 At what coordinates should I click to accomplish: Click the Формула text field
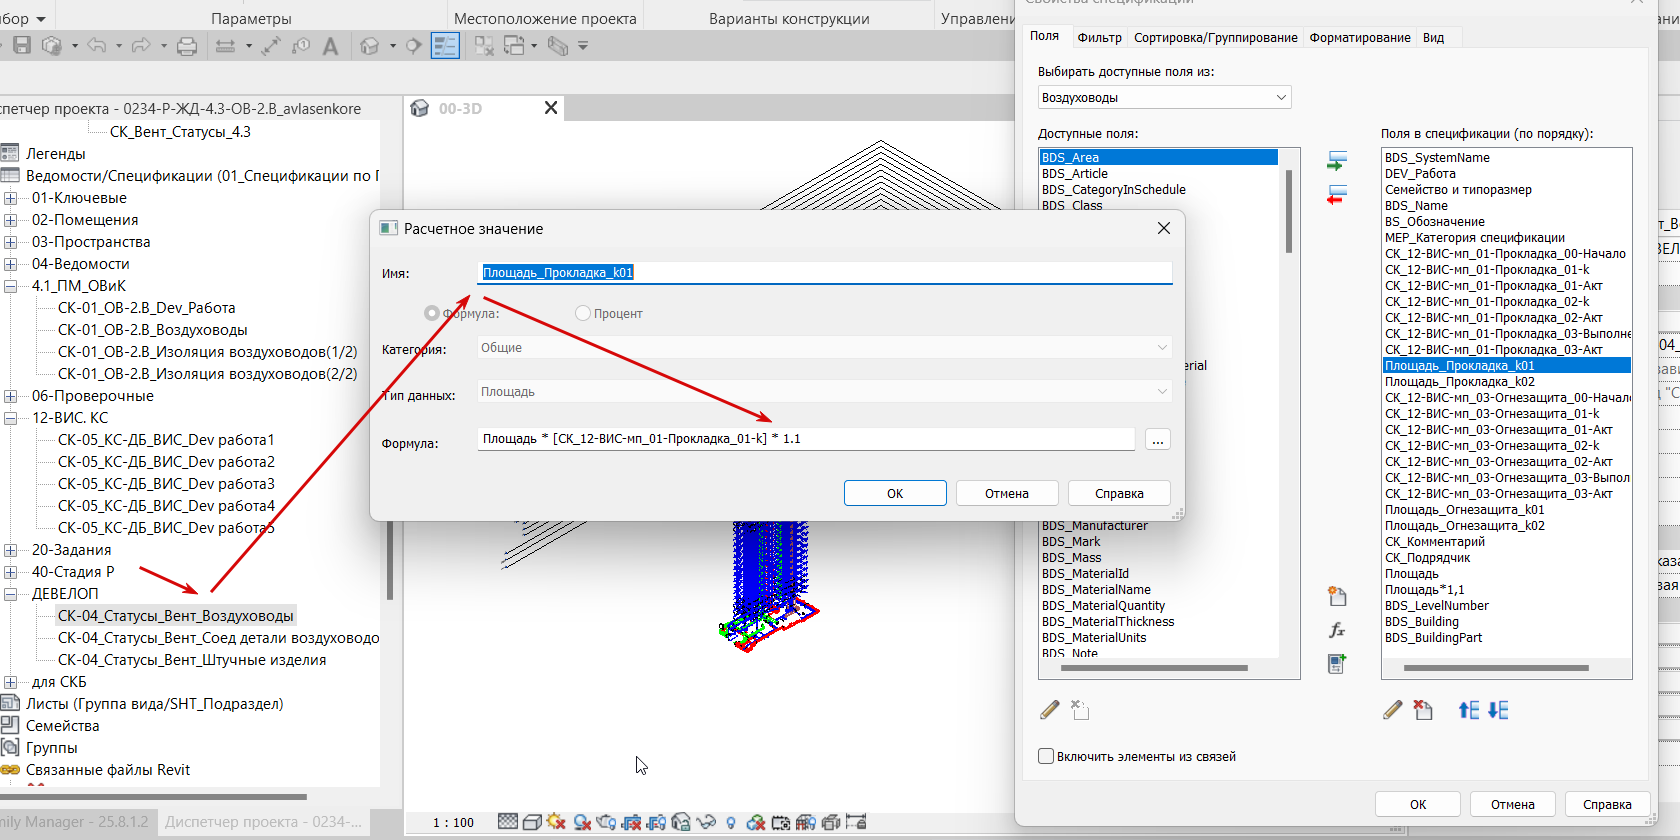pos(806,439)
